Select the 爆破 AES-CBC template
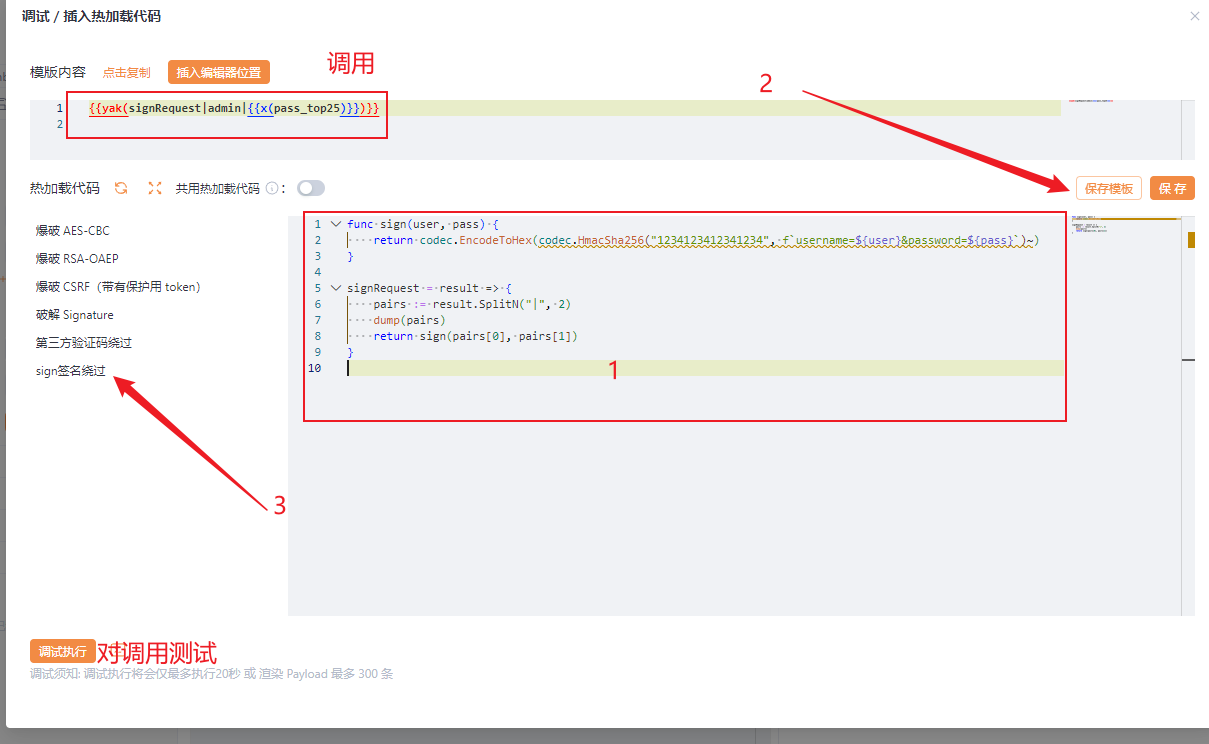 tap(72, 231)
